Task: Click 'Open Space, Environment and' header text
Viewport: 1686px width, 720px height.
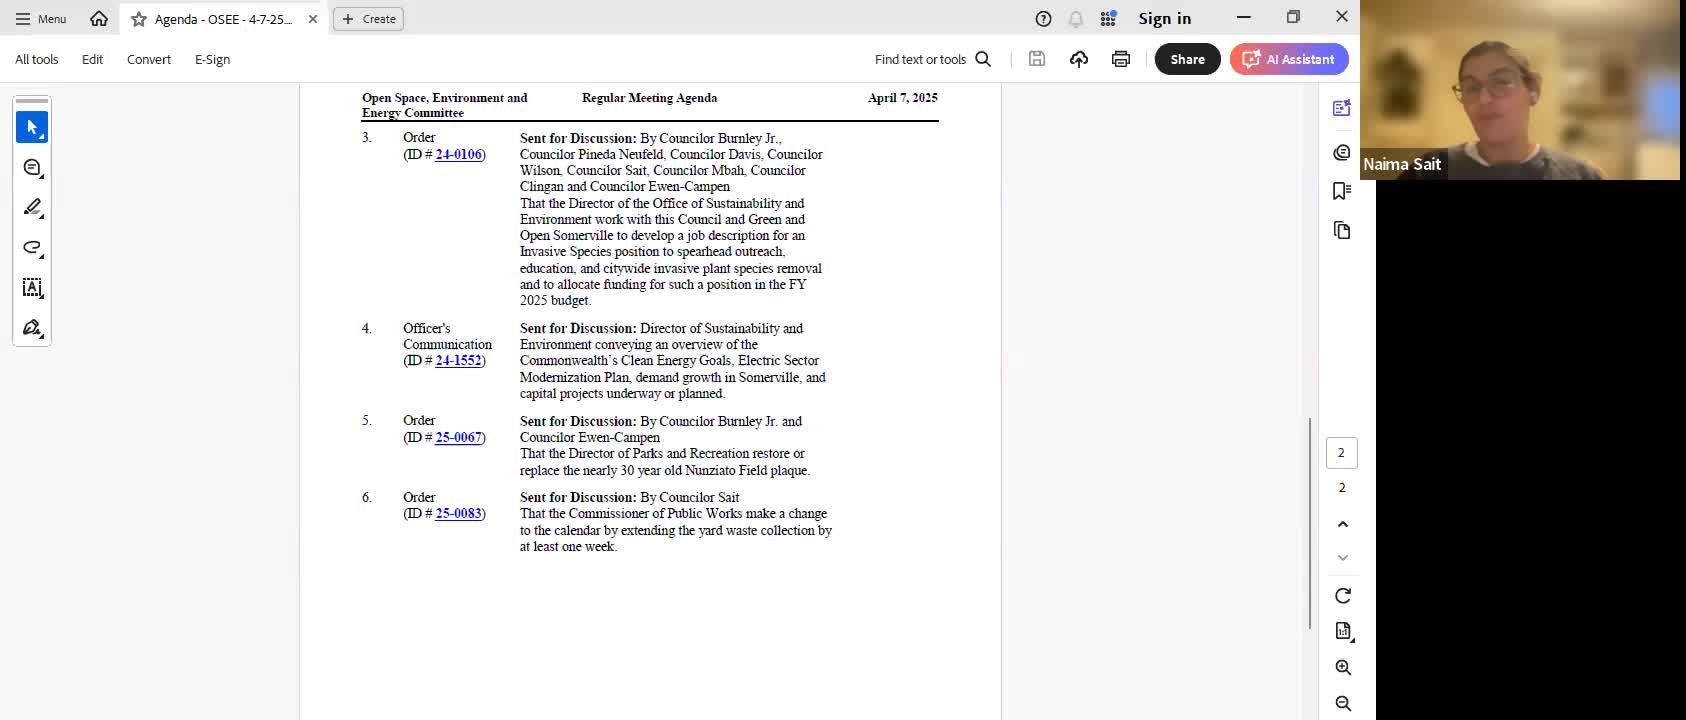Action: pyautogui.click(x=444, y=98)
